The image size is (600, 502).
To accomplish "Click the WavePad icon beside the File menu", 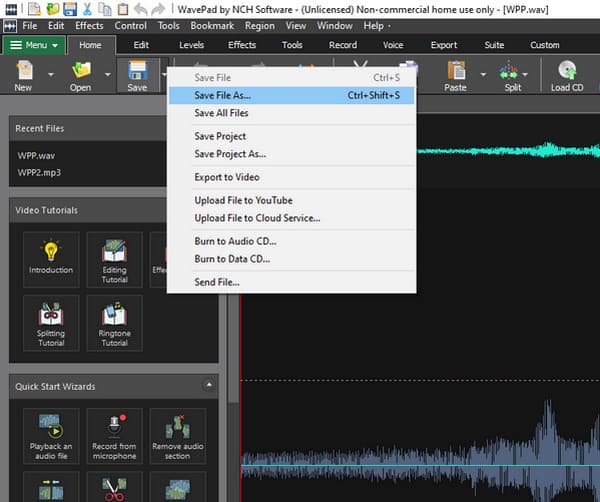I will tap(10, 26).
